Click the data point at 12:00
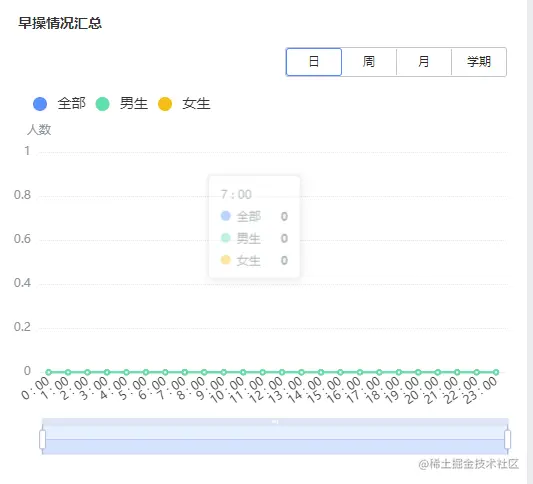533x484 pixels. pos(282,372)
